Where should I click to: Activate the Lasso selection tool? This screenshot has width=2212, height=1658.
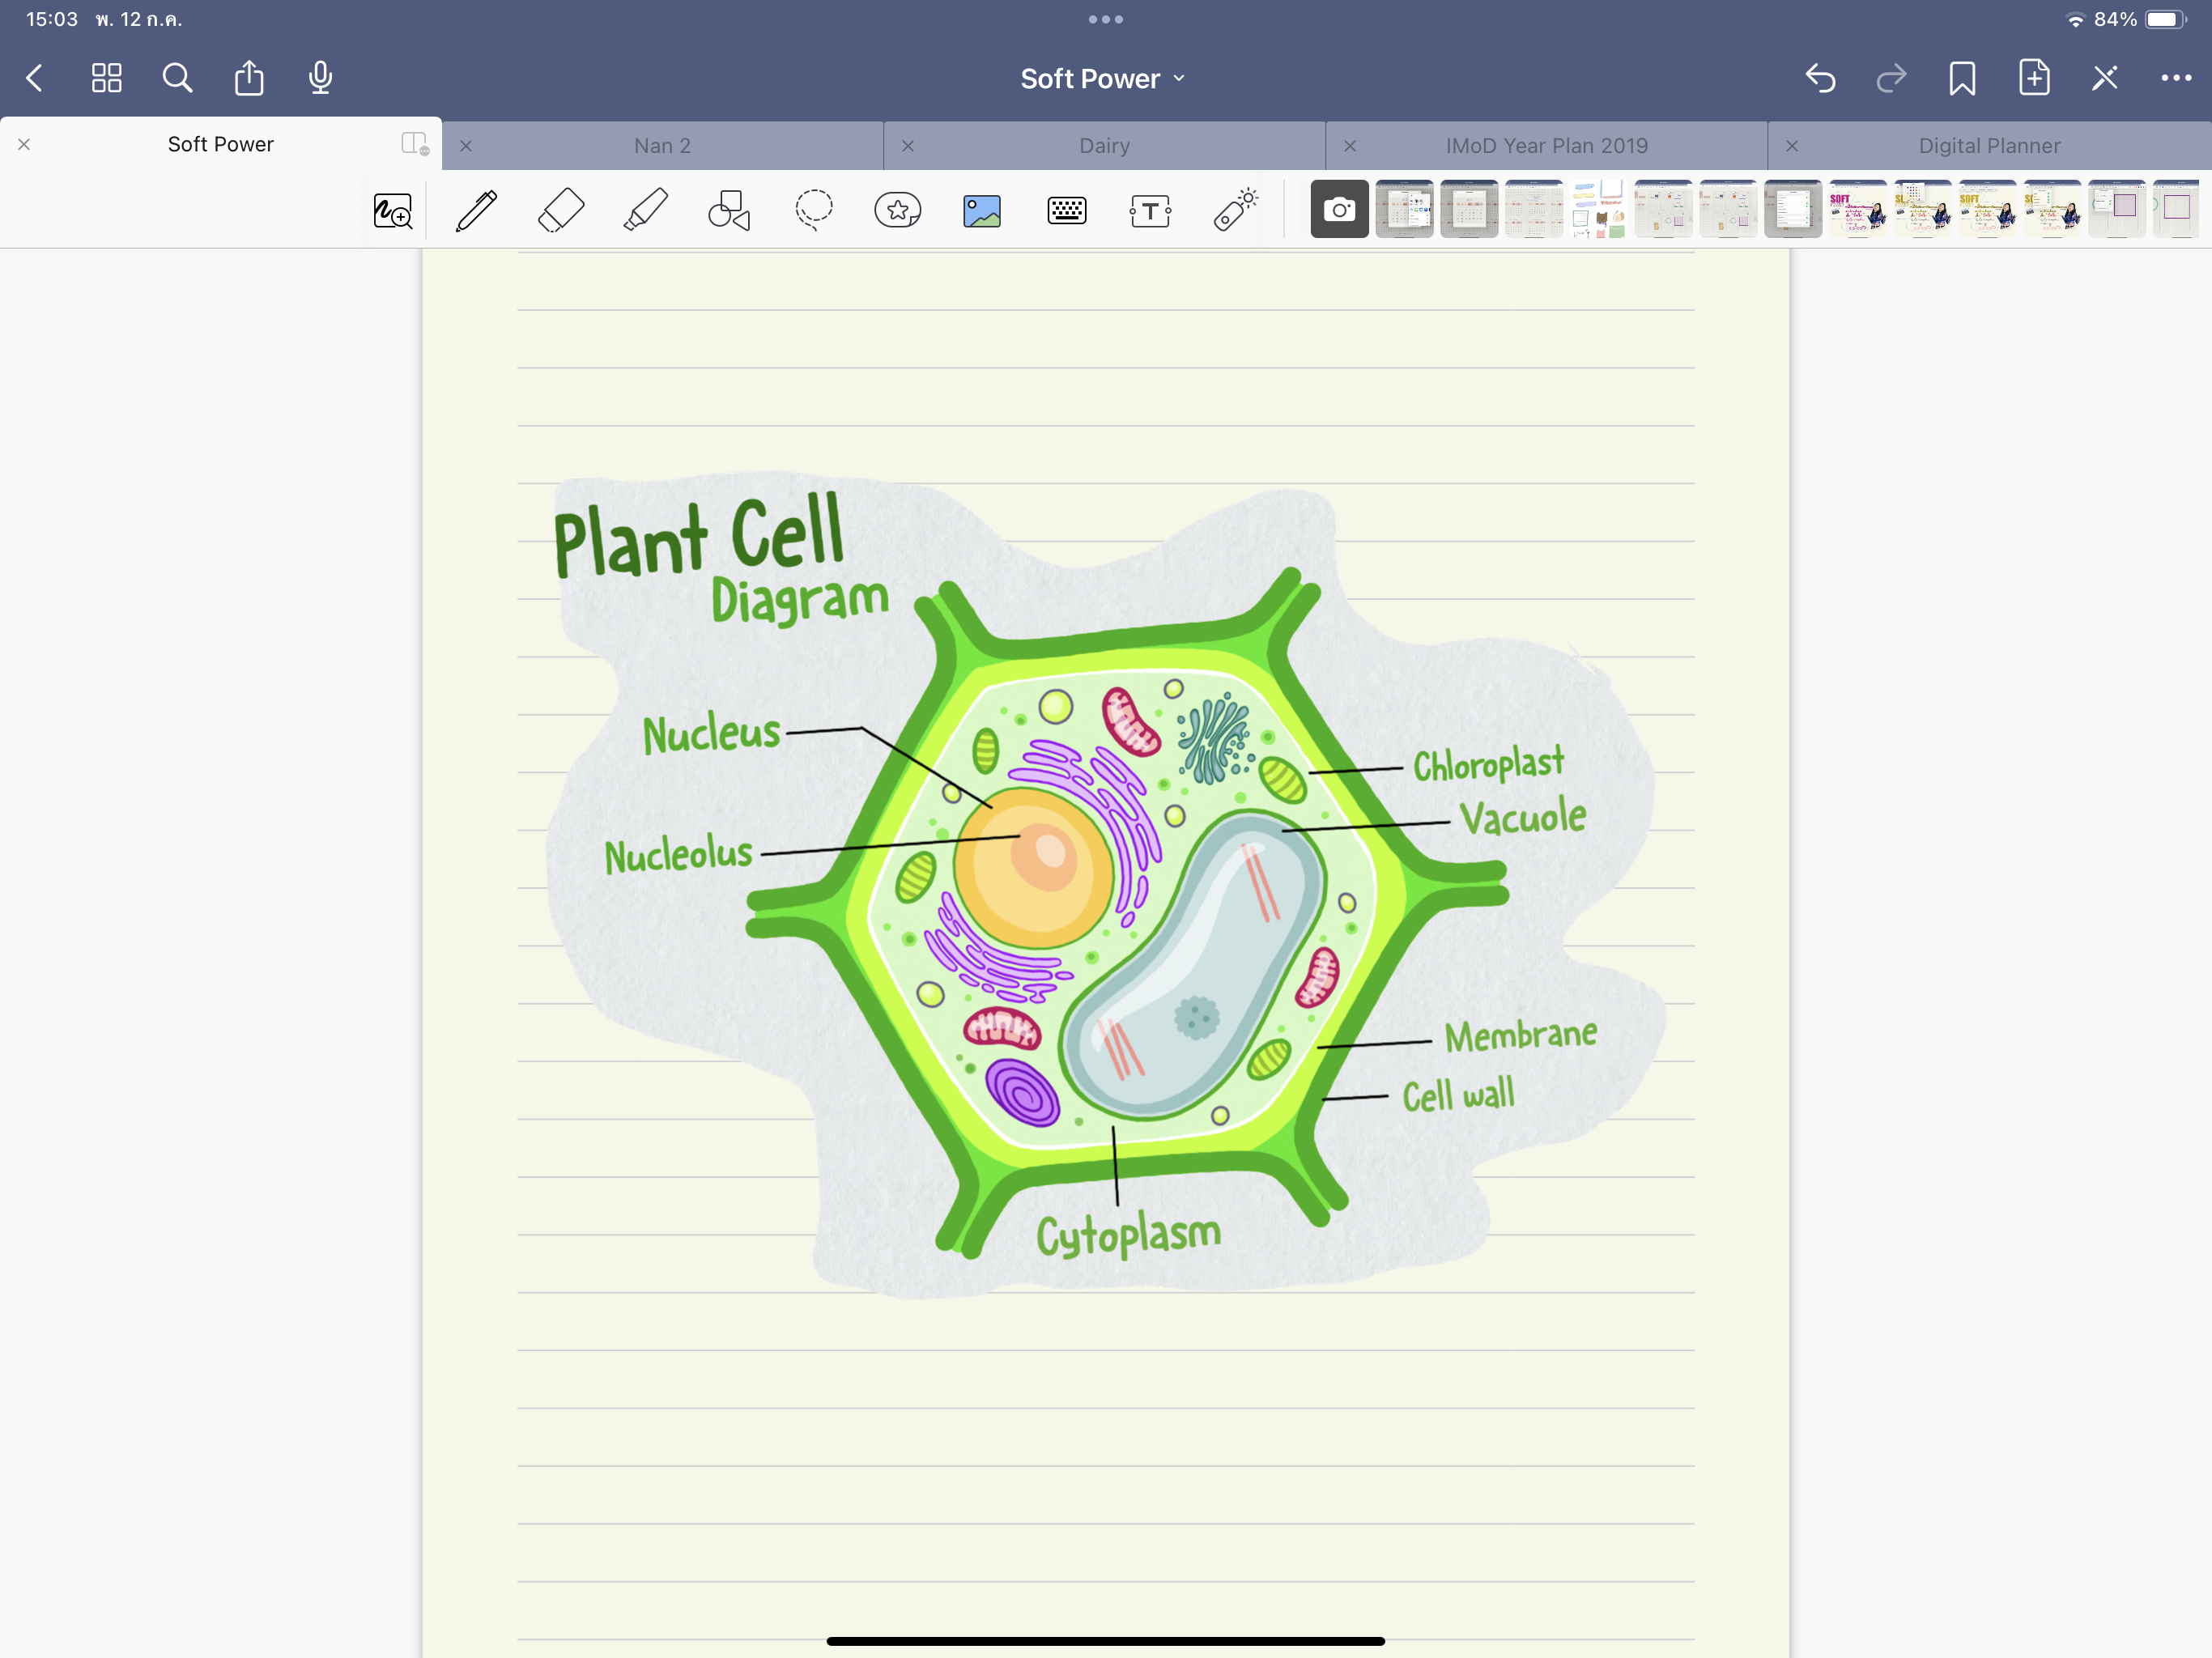(x=813, y=211)
